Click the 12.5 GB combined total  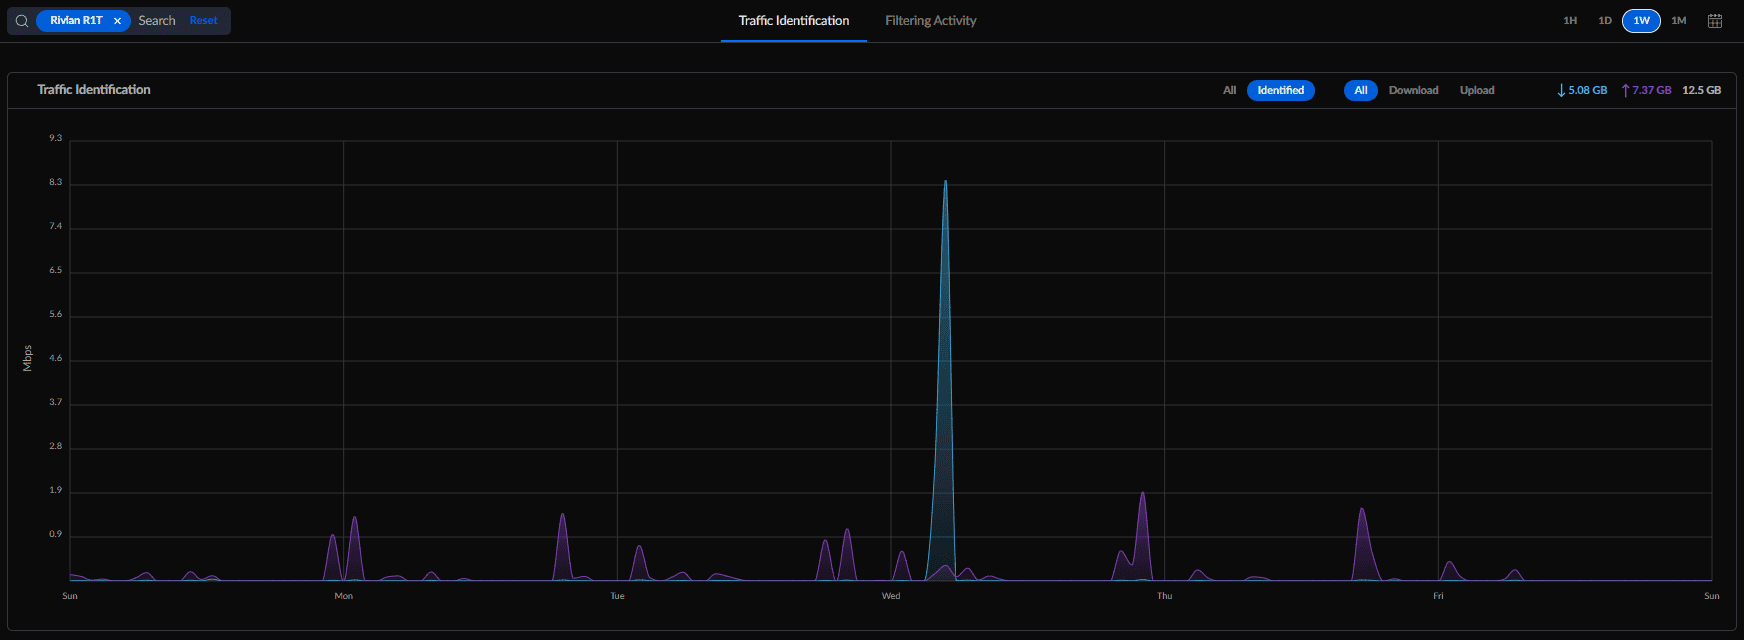(1702, 90)
